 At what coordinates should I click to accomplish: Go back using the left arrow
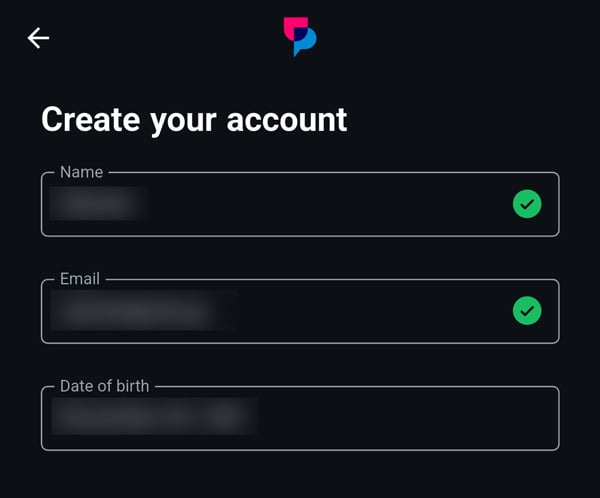tap(38, 38)
